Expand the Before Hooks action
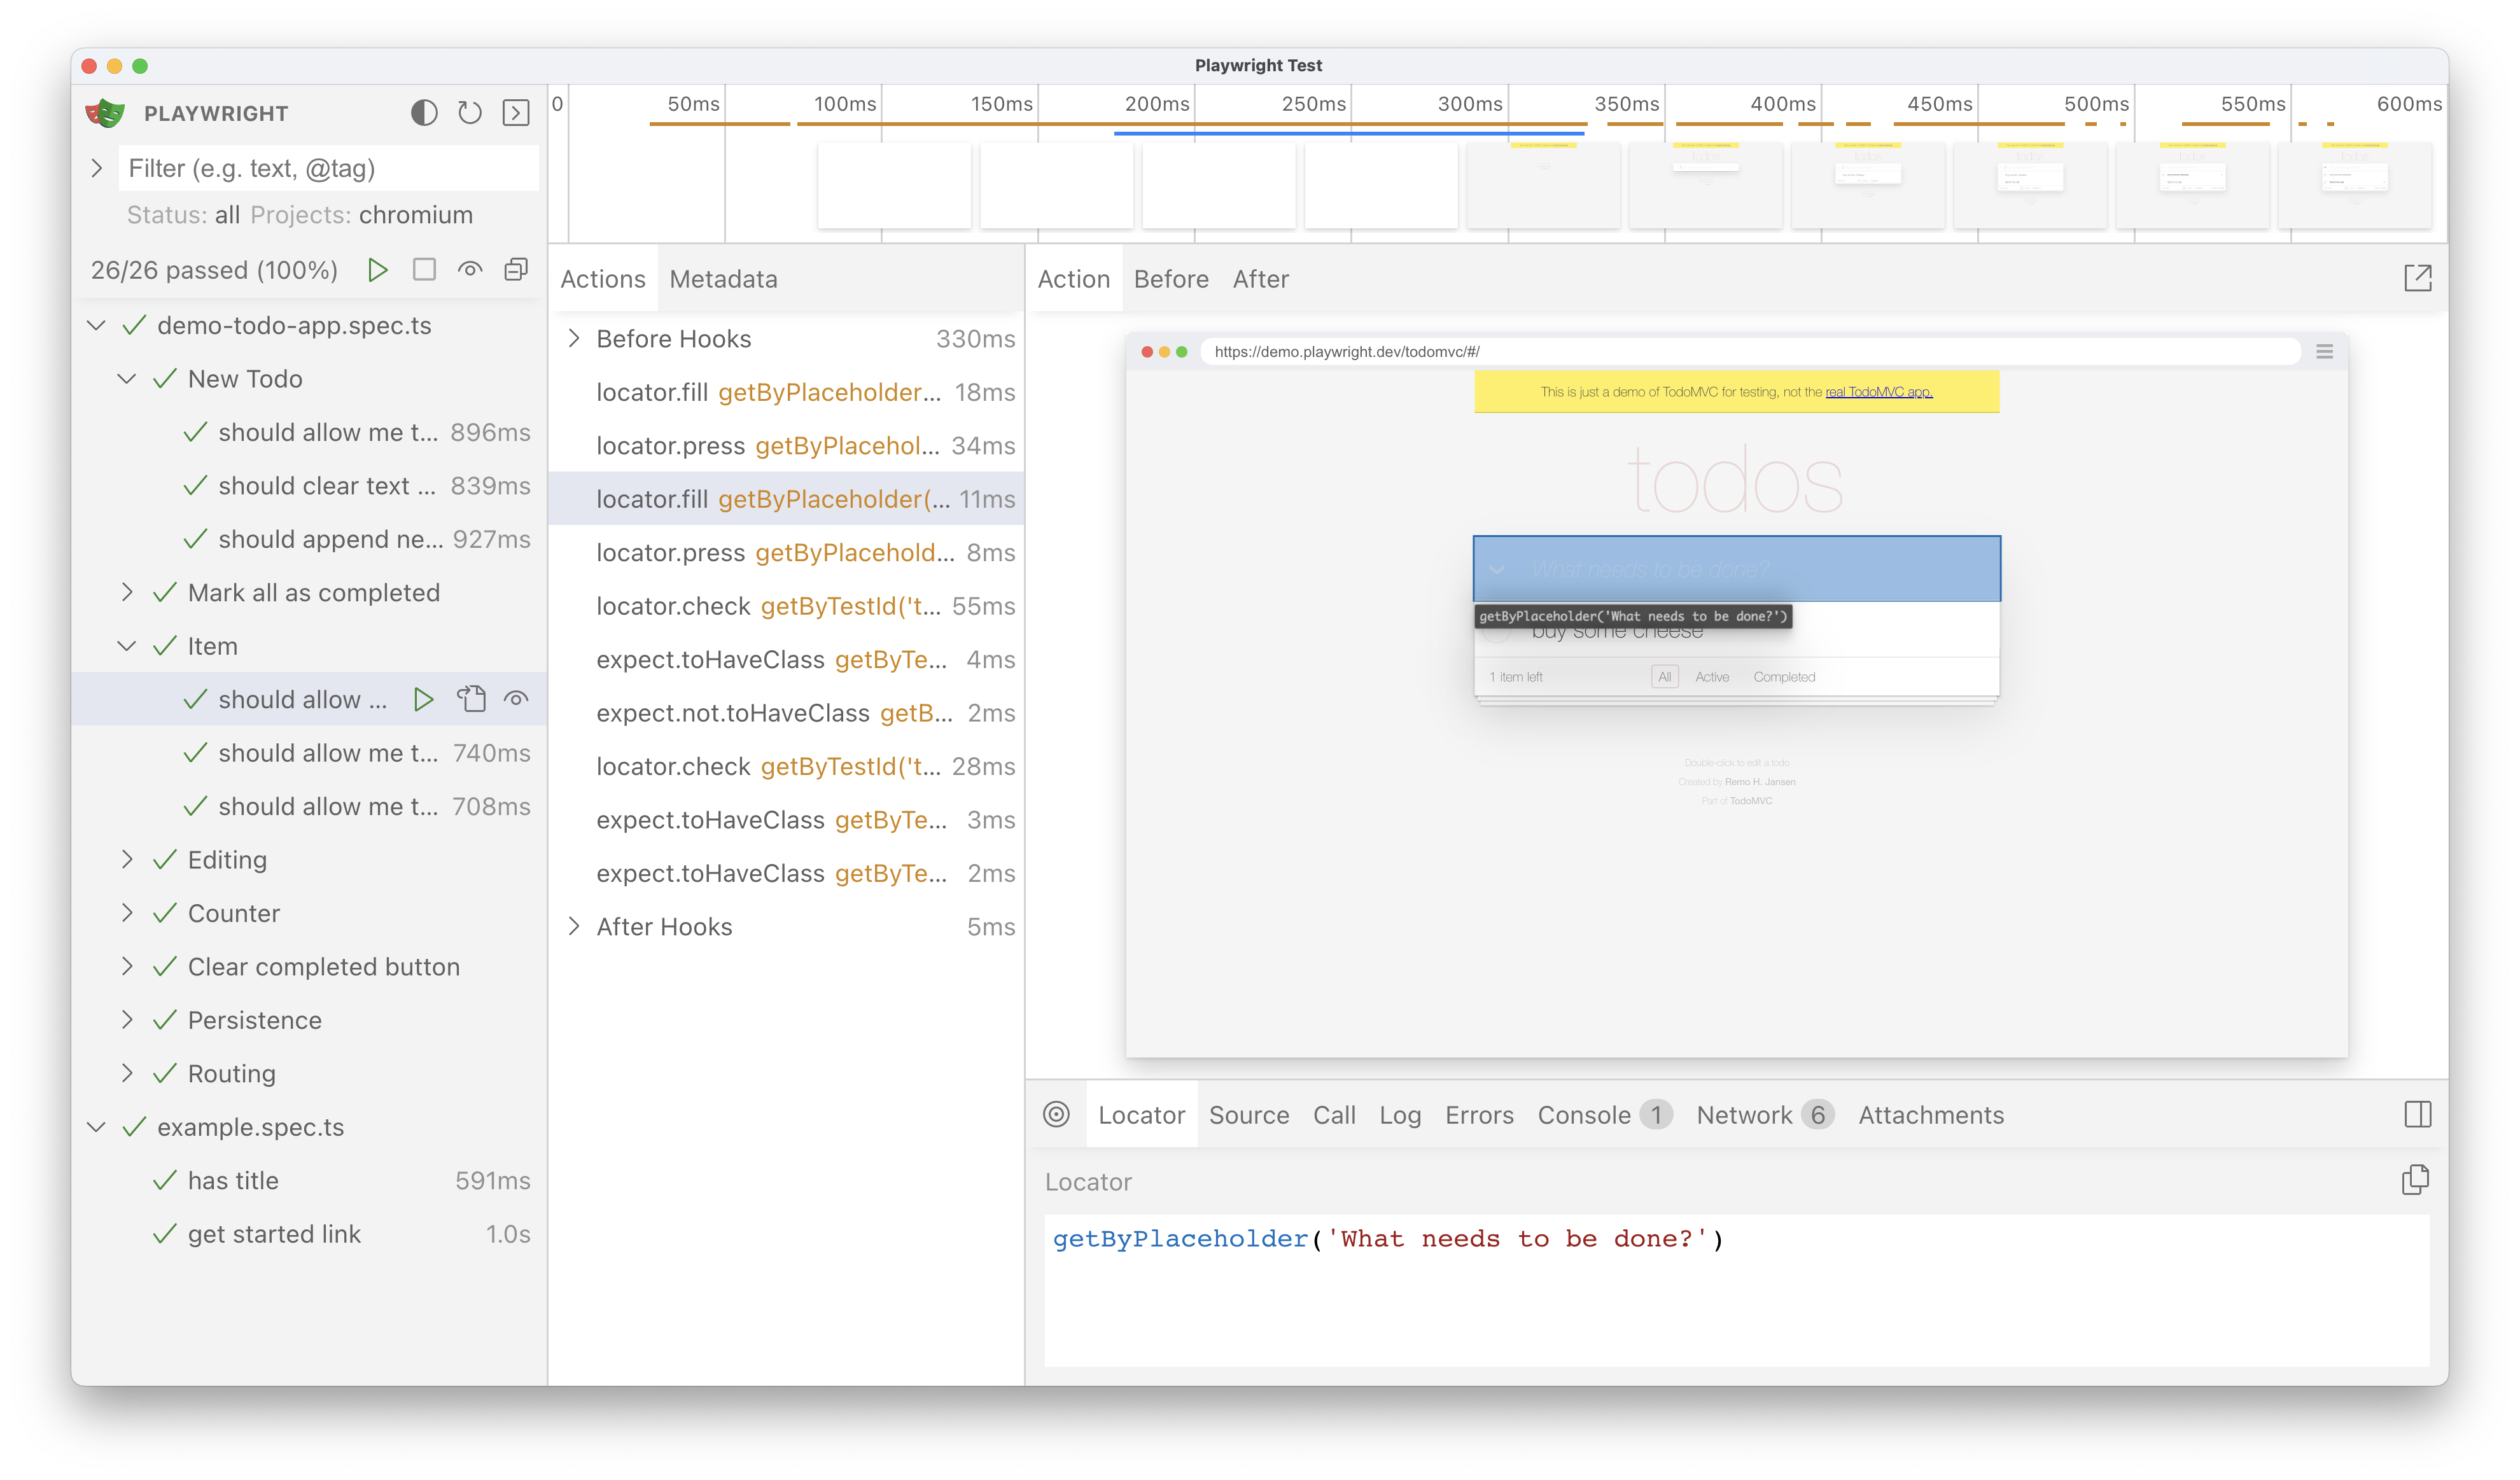 [x=575, y=339]
